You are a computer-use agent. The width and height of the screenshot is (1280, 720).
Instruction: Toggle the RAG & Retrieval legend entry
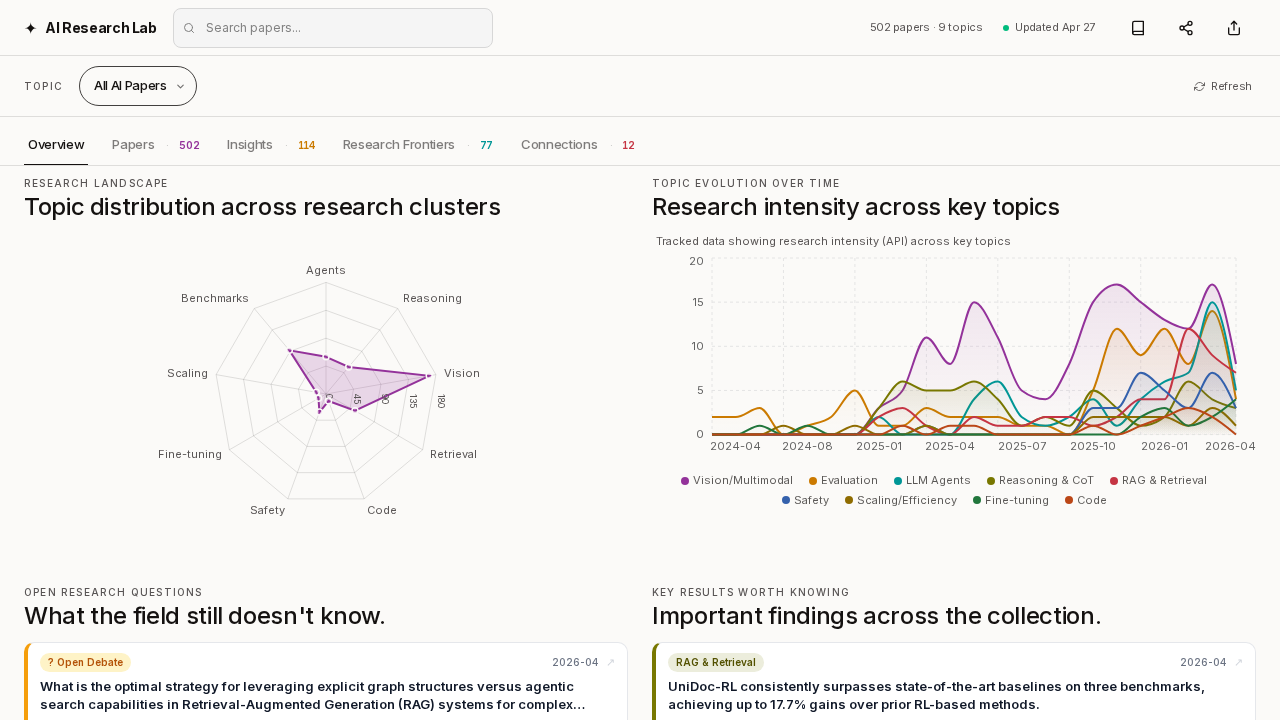[x=1158, y=480]
